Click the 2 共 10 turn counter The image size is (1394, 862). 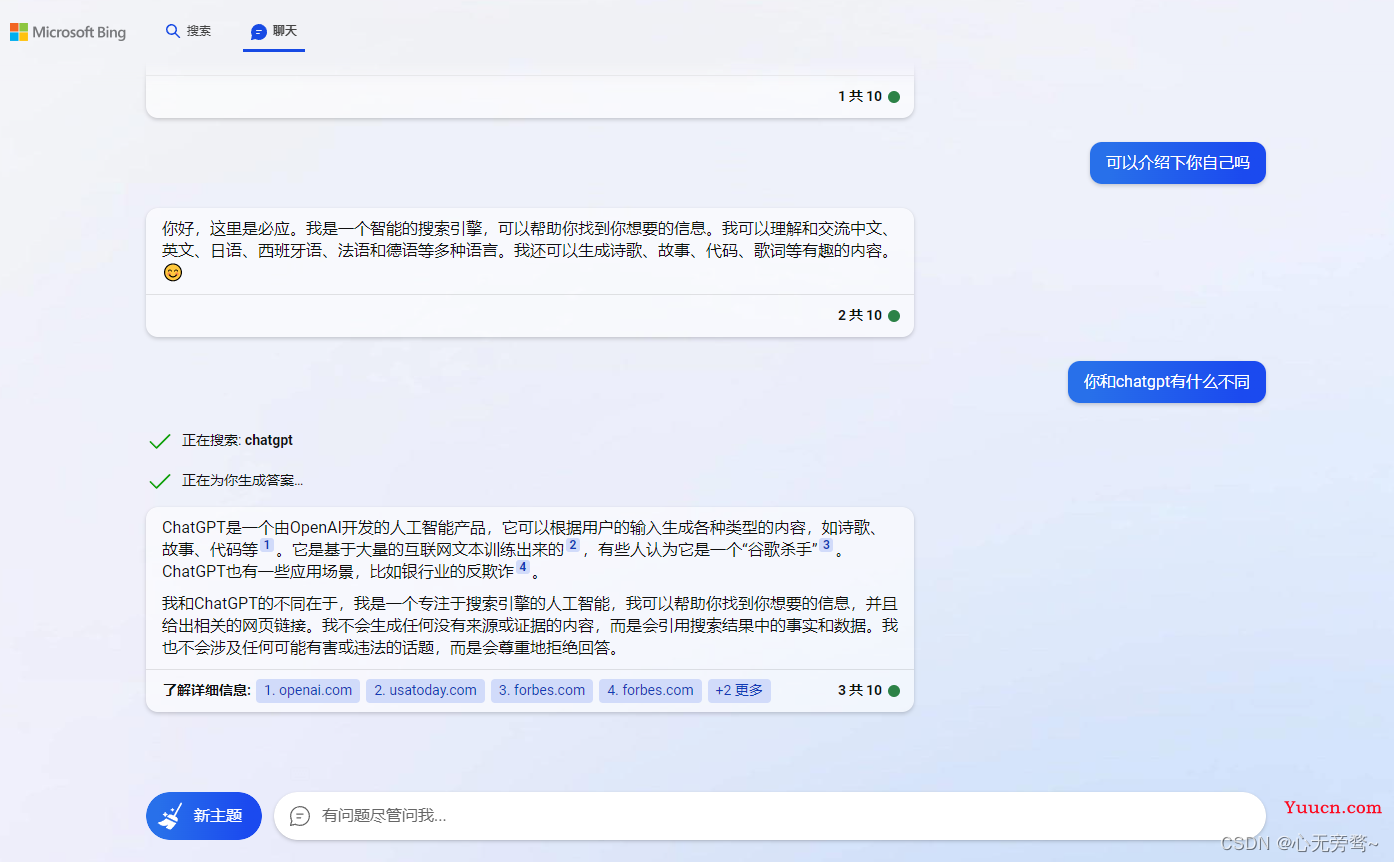(x=860, y=316)
